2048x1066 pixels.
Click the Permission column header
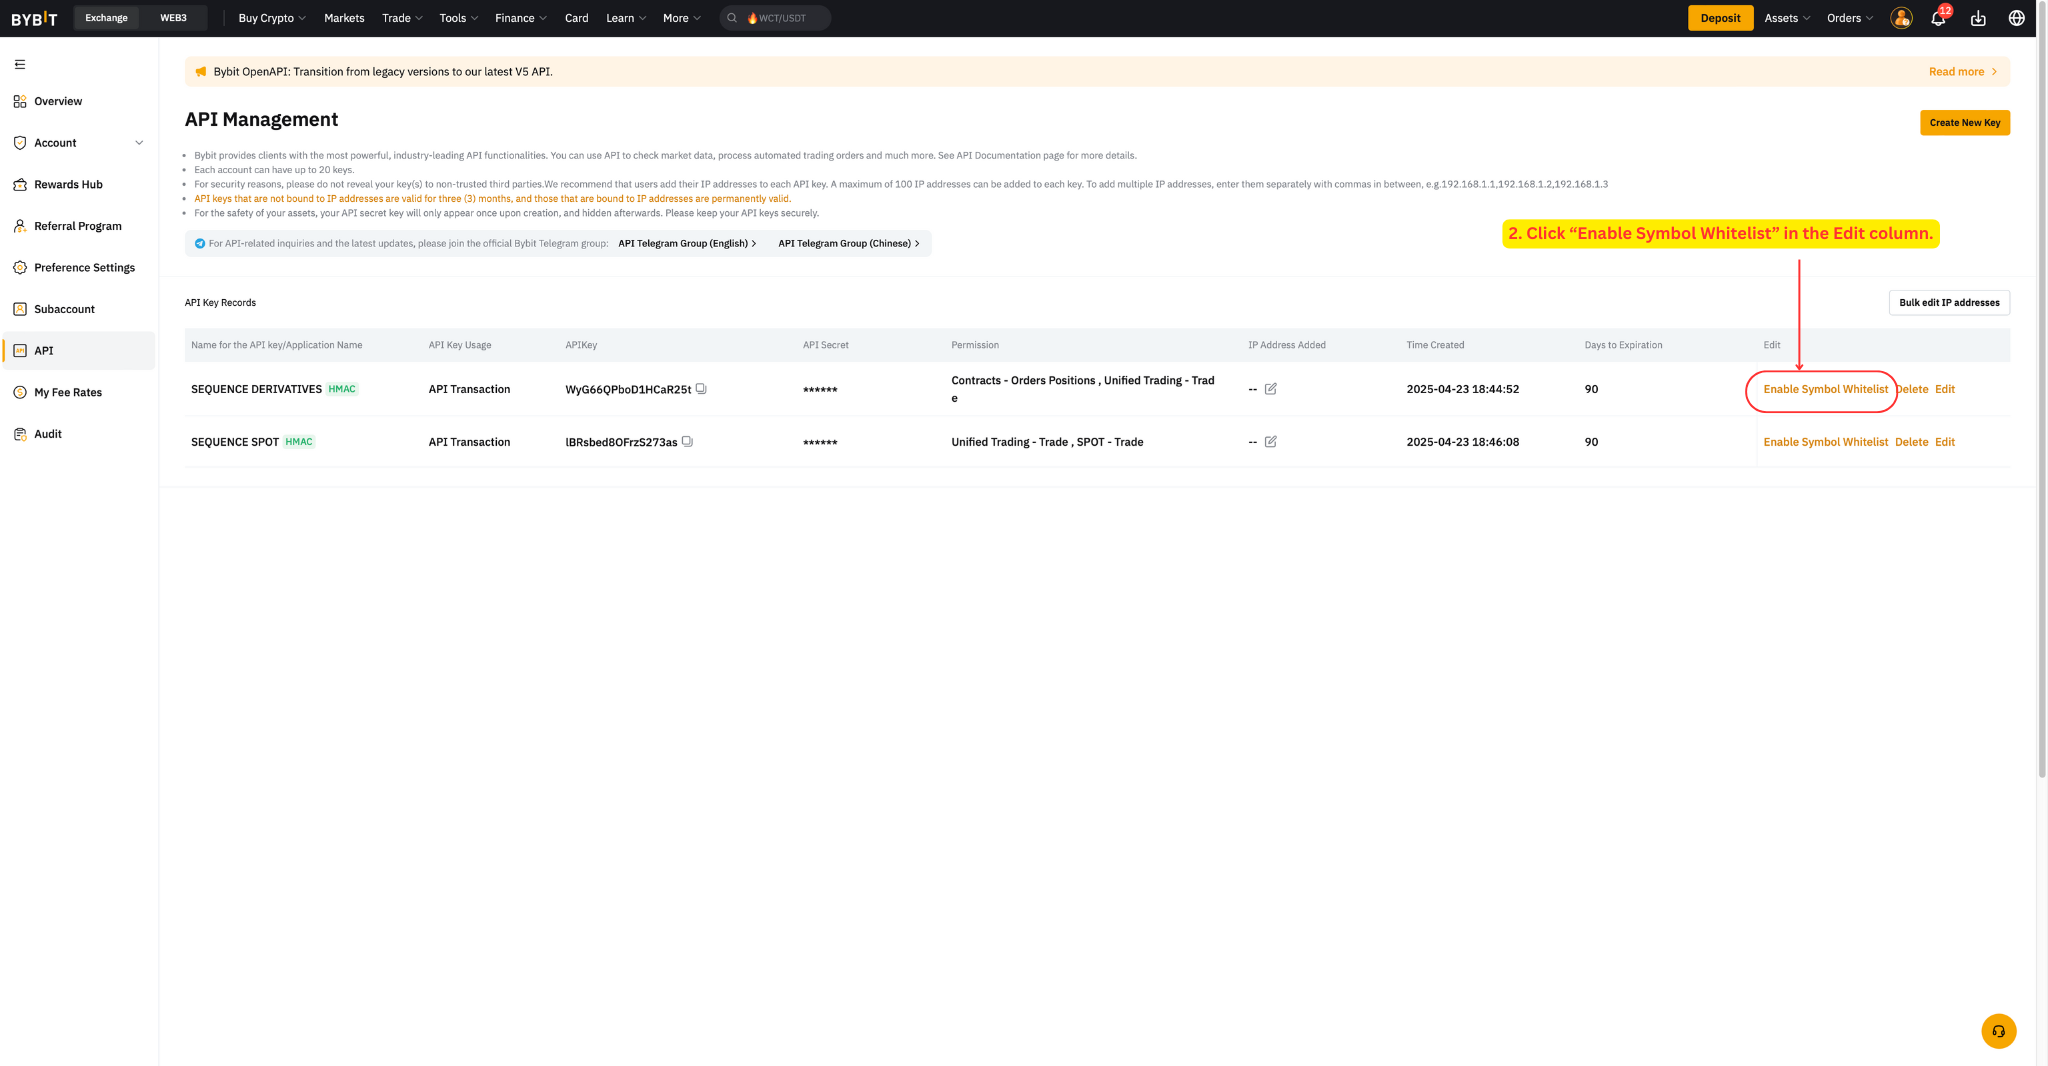[x=975, y=345]
